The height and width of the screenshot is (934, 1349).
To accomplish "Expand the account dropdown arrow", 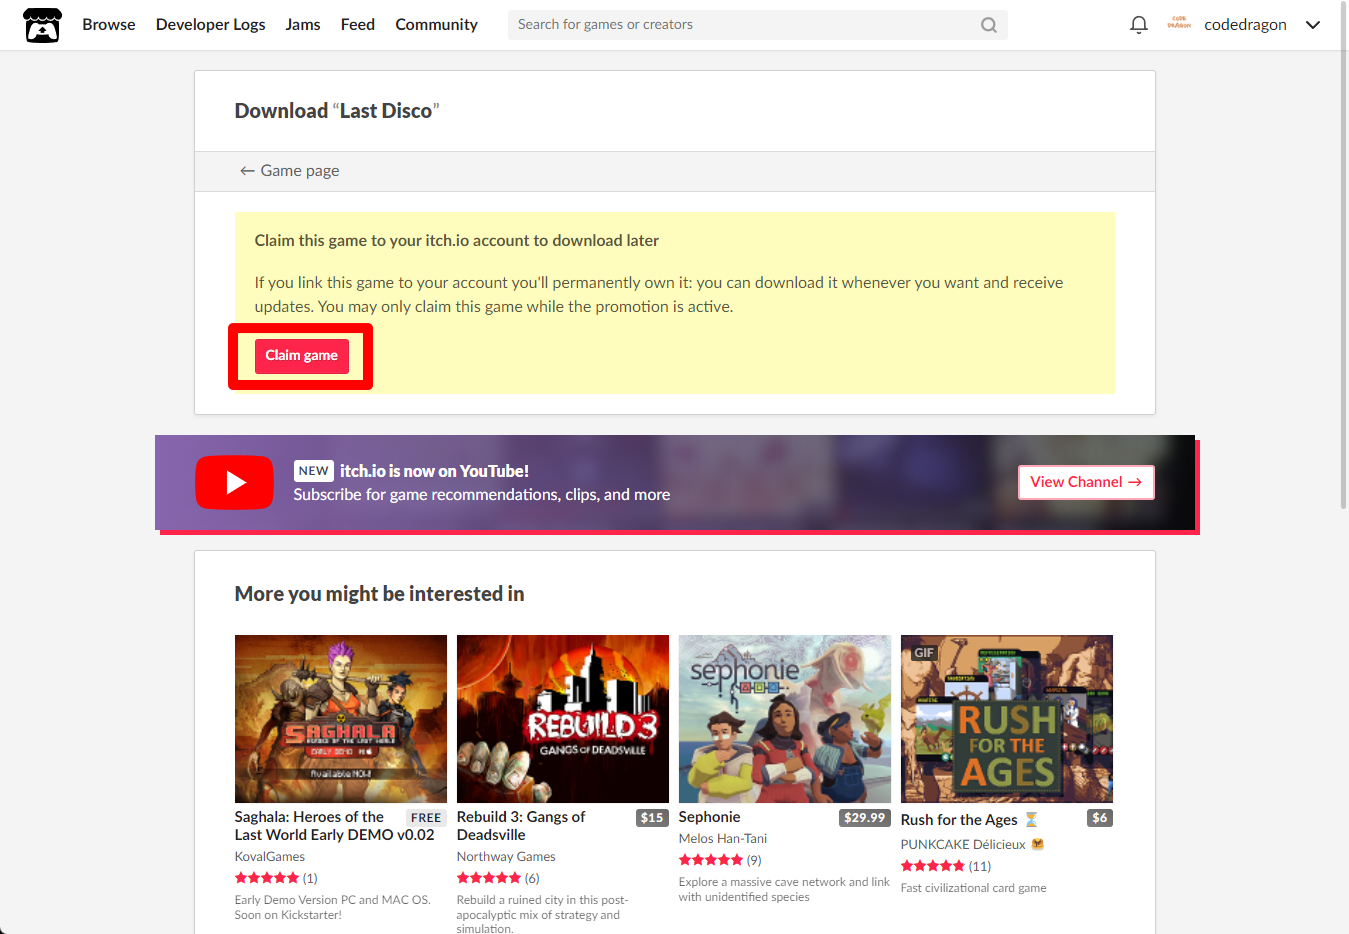I will [1313, 25].
